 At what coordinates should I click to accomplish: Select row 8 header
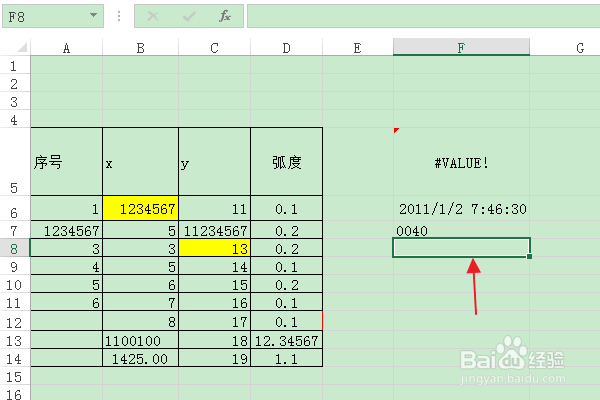[x=15, y=248]
